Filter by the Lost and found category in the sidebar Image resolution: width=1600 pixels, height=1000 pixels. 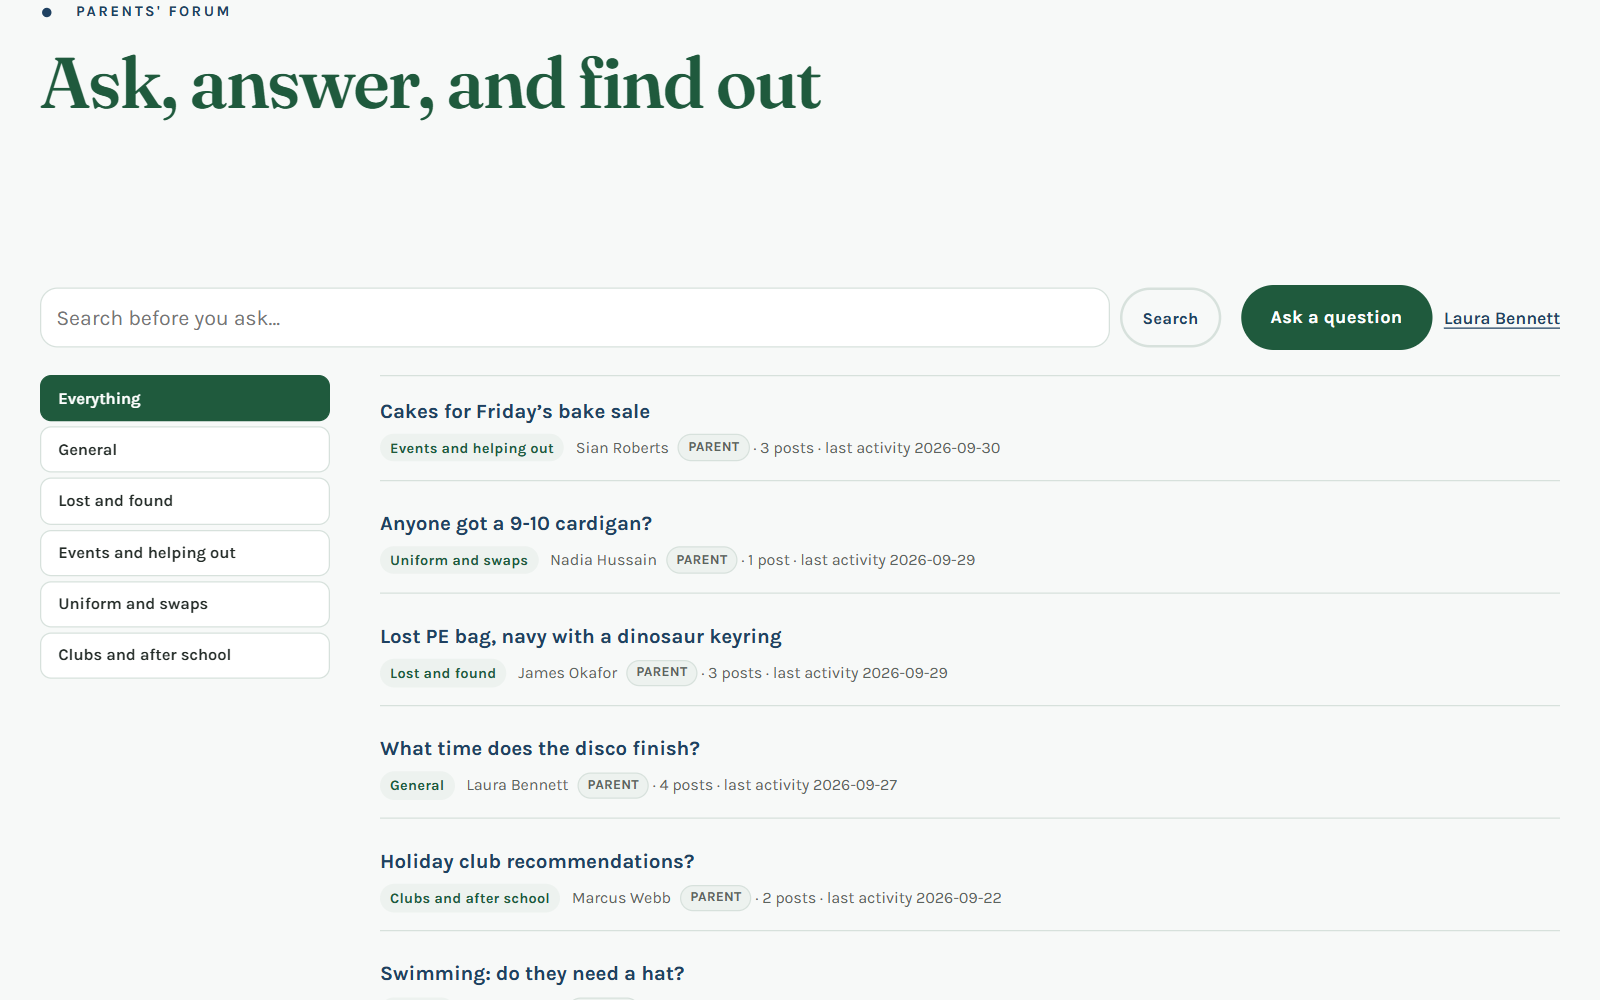(185, 501)
